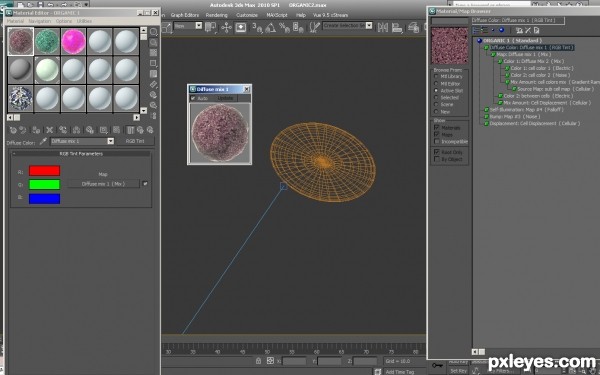The height and width of the screenshot is (375, 600).
Task: Enable Incompatible checkbox
Action: click(x=437, y=142)
